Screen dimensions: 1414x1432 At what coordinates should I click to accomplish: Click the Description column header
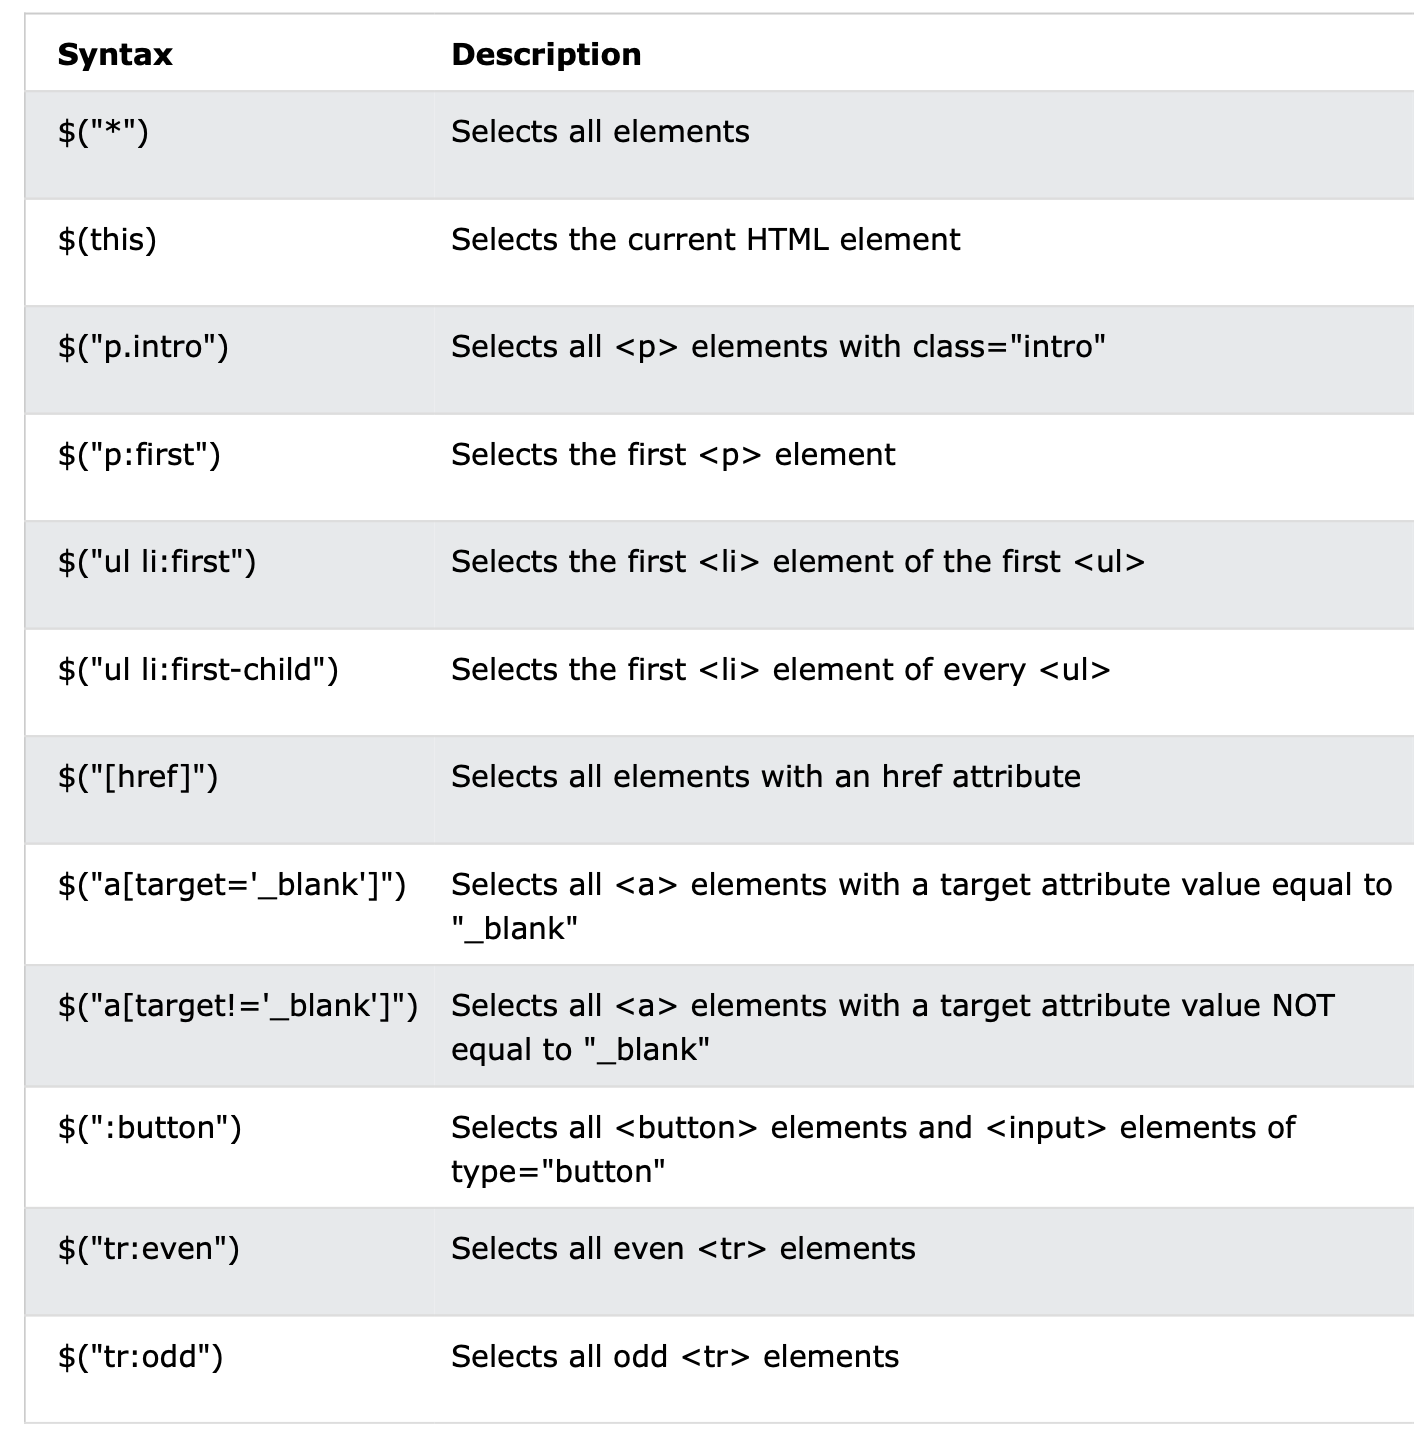[546, 54]
